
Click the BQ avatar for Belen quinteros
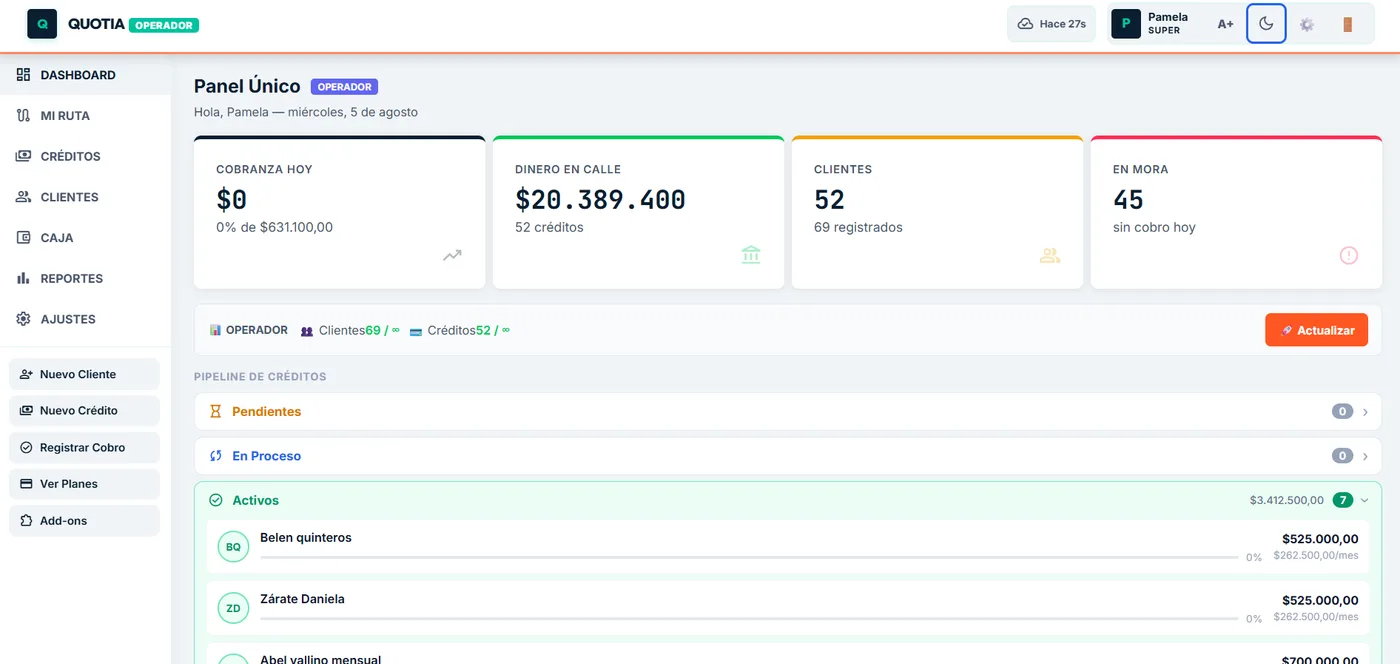(x=233, y=547)
